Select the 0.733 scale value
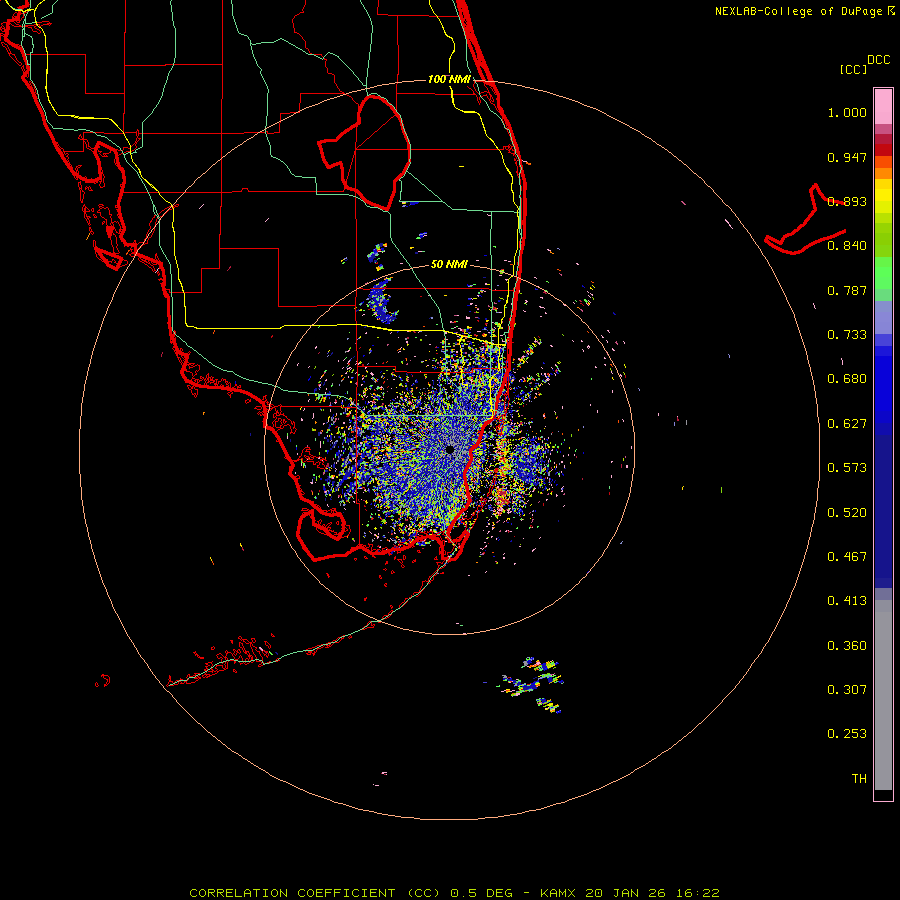900x900 pixels. pos(847,335)
